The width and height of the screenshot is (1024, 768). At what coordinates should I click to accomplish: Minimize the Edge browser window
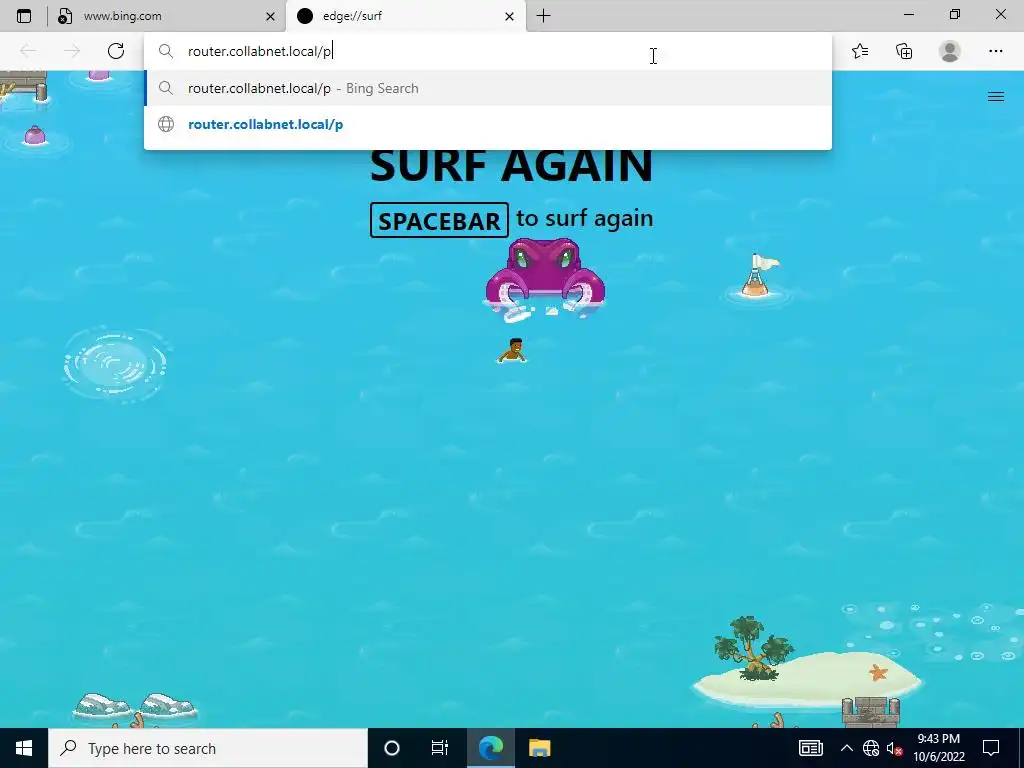pyautogui.click(x=908, y=14)
